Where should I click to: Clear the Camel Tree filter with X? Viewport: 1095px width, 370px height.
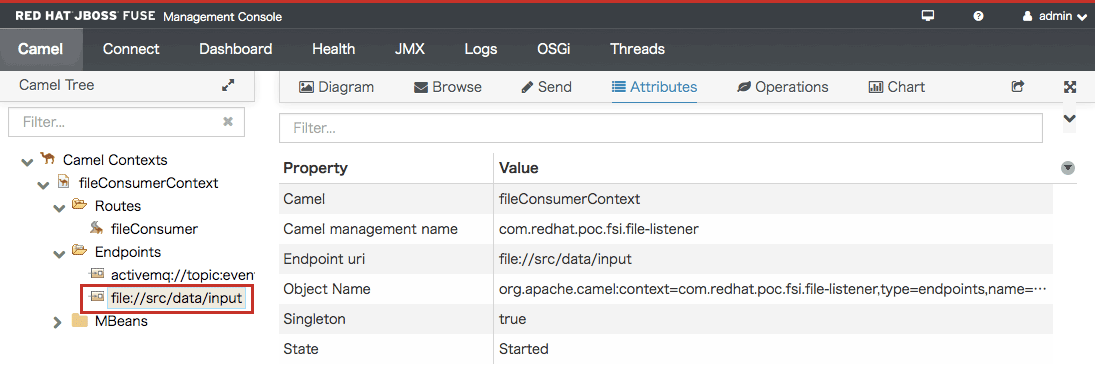(228, 121)
